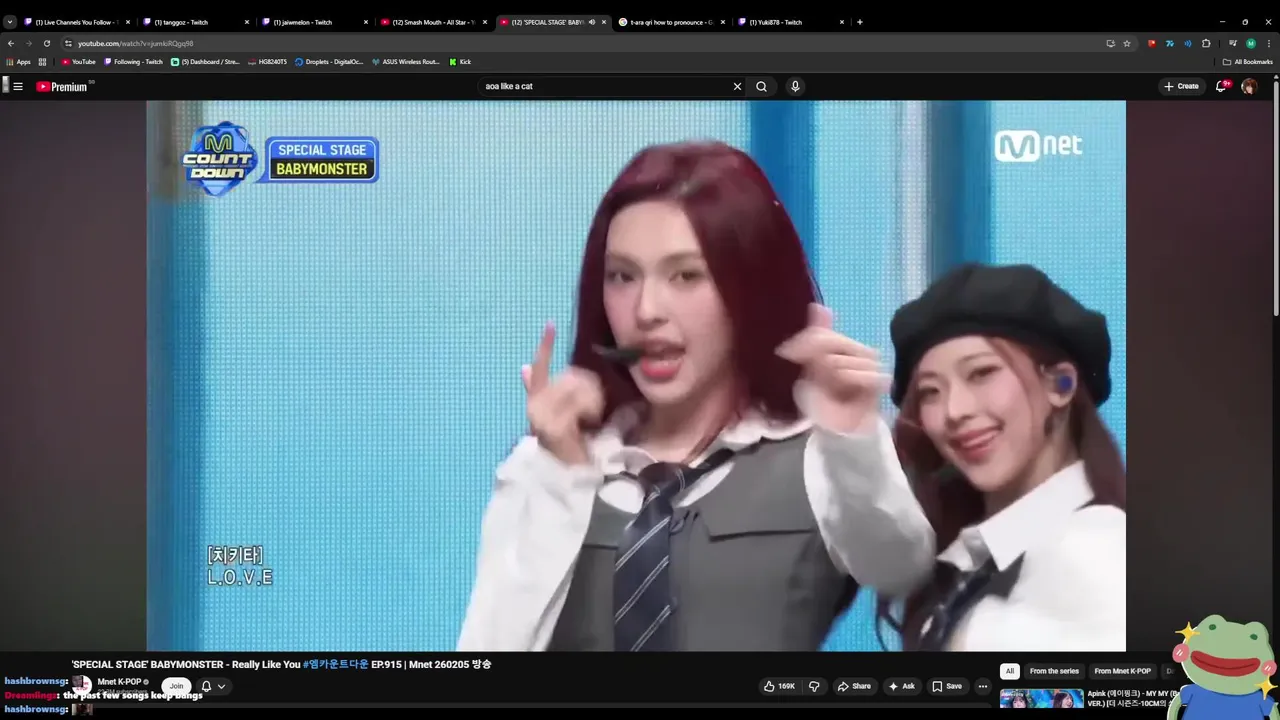Click the video player to pause
The height and width of the screenshot is (720, 1280).
click(636, 375)
